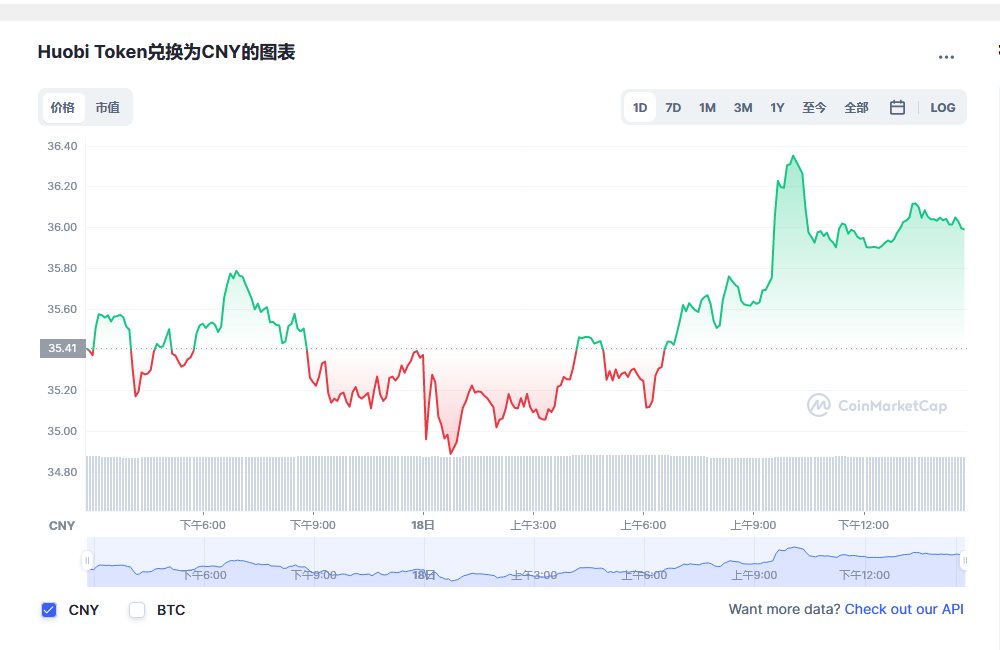Viewport: 1000px width, 650px height.
Task: Select the 全部 all-time range
Action: (856, 108)
